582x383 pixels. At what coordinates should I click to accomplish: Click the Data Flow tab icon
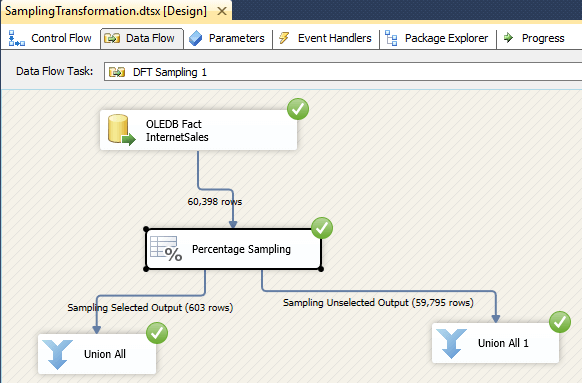click(x=112, y=38)
